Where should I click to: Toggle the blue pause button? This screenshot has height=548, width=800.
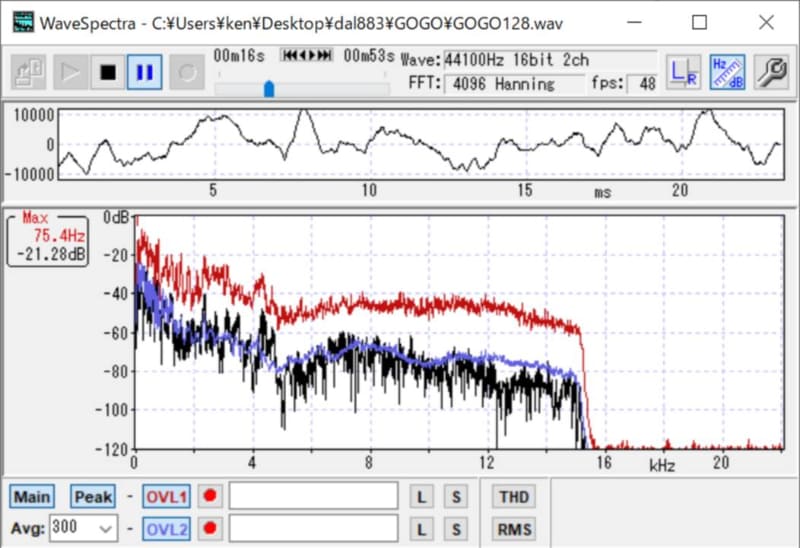click(x=145, y=72)
